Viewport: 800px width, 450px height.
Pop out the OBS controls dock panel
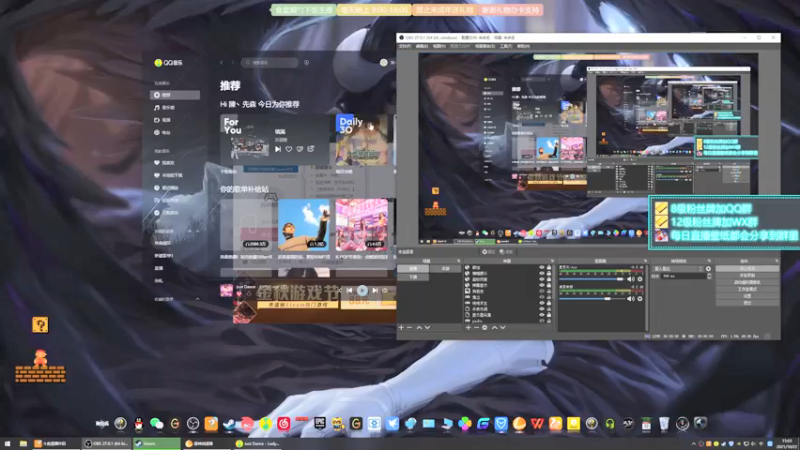click(x=777, y=261)
